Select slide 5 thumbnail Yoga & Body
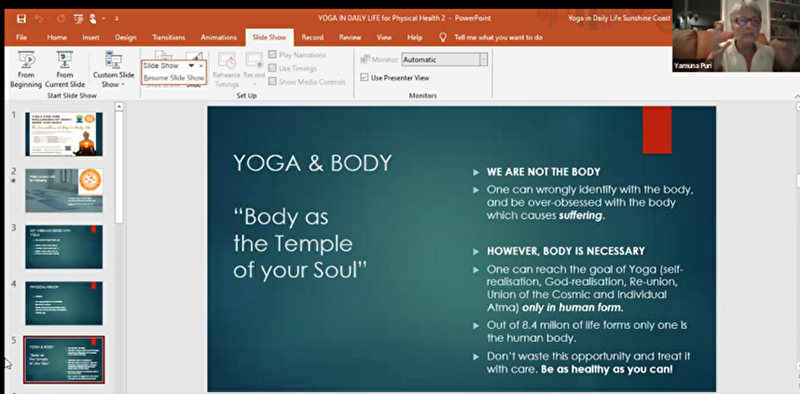Viewport: 800px width, 394px height. pos(64,360)
